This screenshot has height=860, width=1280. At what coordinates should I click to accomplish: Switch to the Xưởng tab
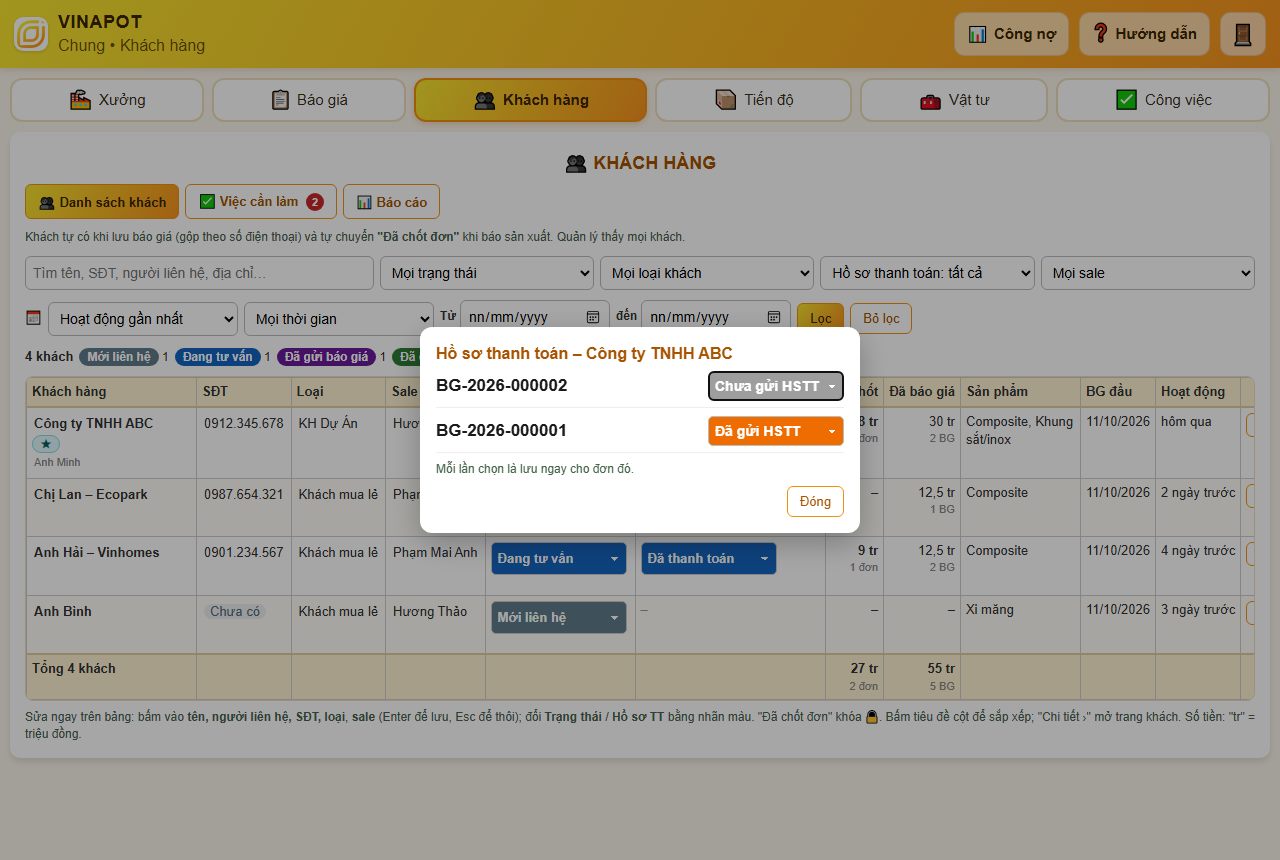[107, 100]
